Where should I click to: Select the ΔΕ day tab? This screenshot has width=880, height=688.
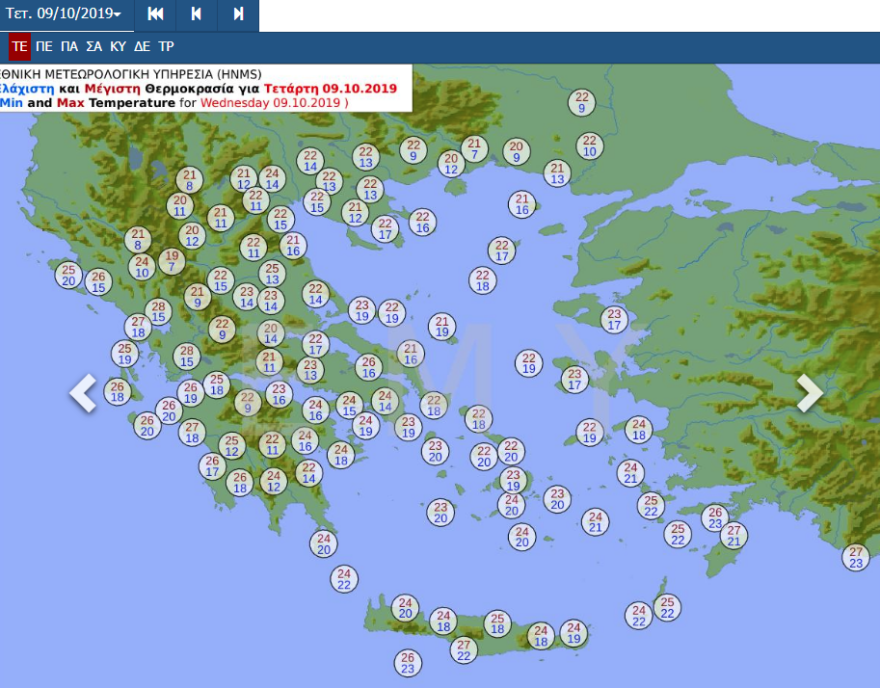142,47
